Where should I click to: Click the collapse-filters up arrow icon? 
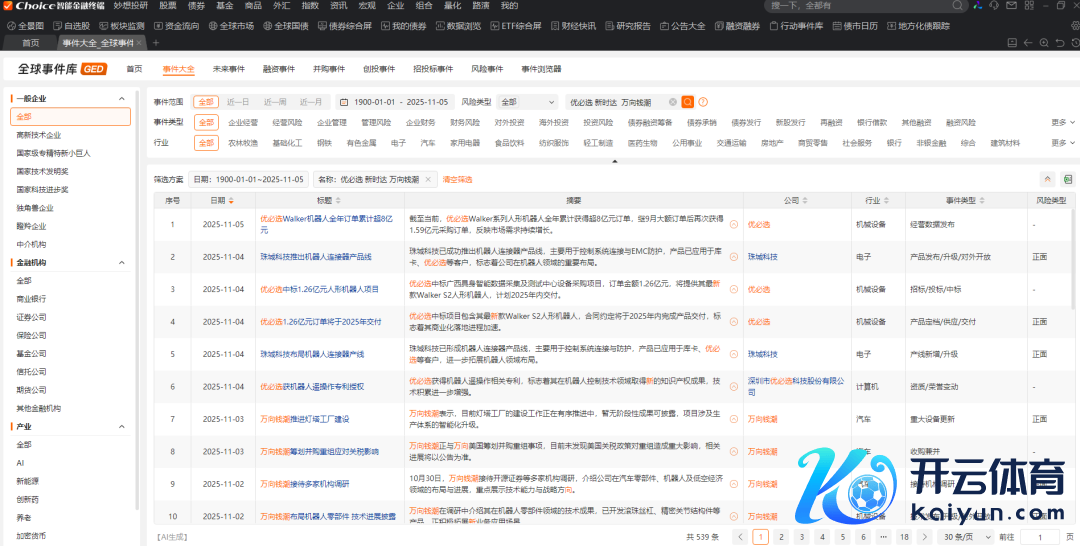tap(1048, 179)
